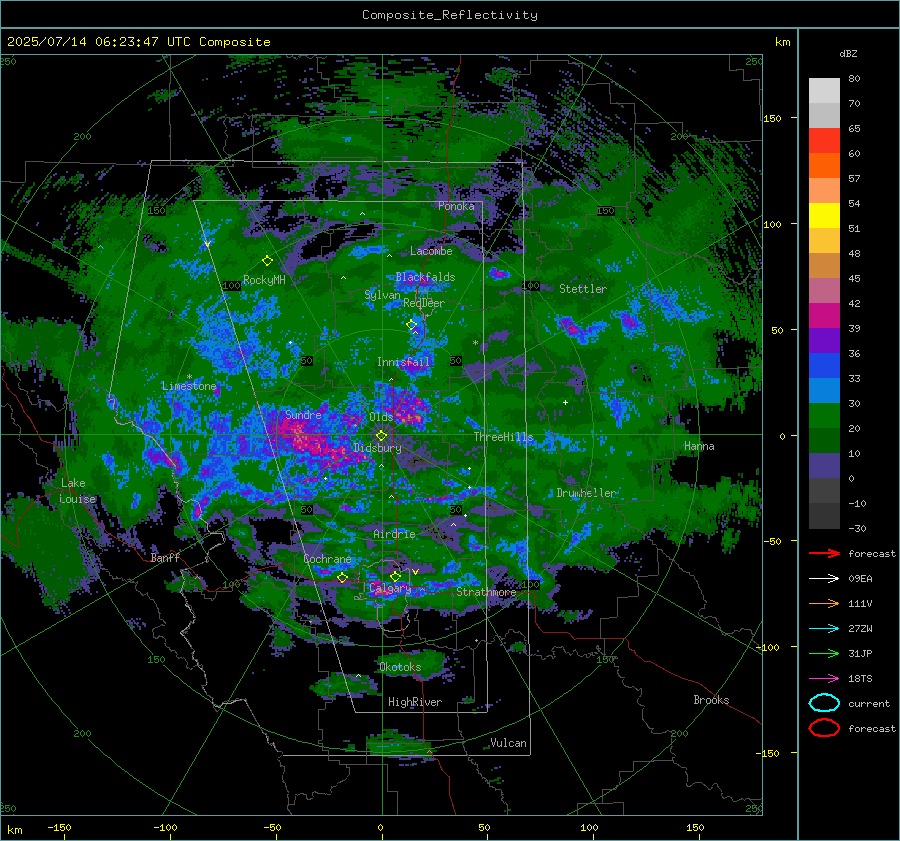Select the purple 39–36 dBZ color swatch
Image resolution: width=900 pixels, height=841 pixels.
click(824, 341)
